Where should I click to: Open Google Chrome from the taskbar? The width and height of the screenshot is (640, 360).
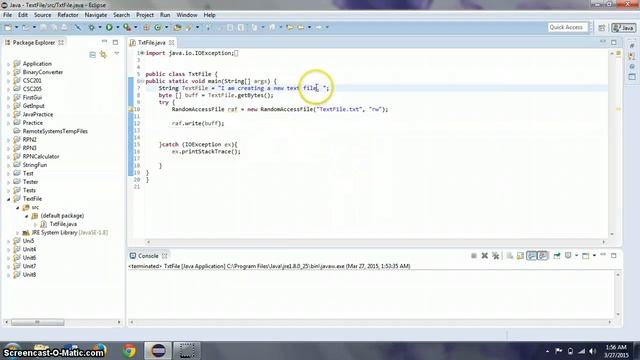[x=129, y=350]
